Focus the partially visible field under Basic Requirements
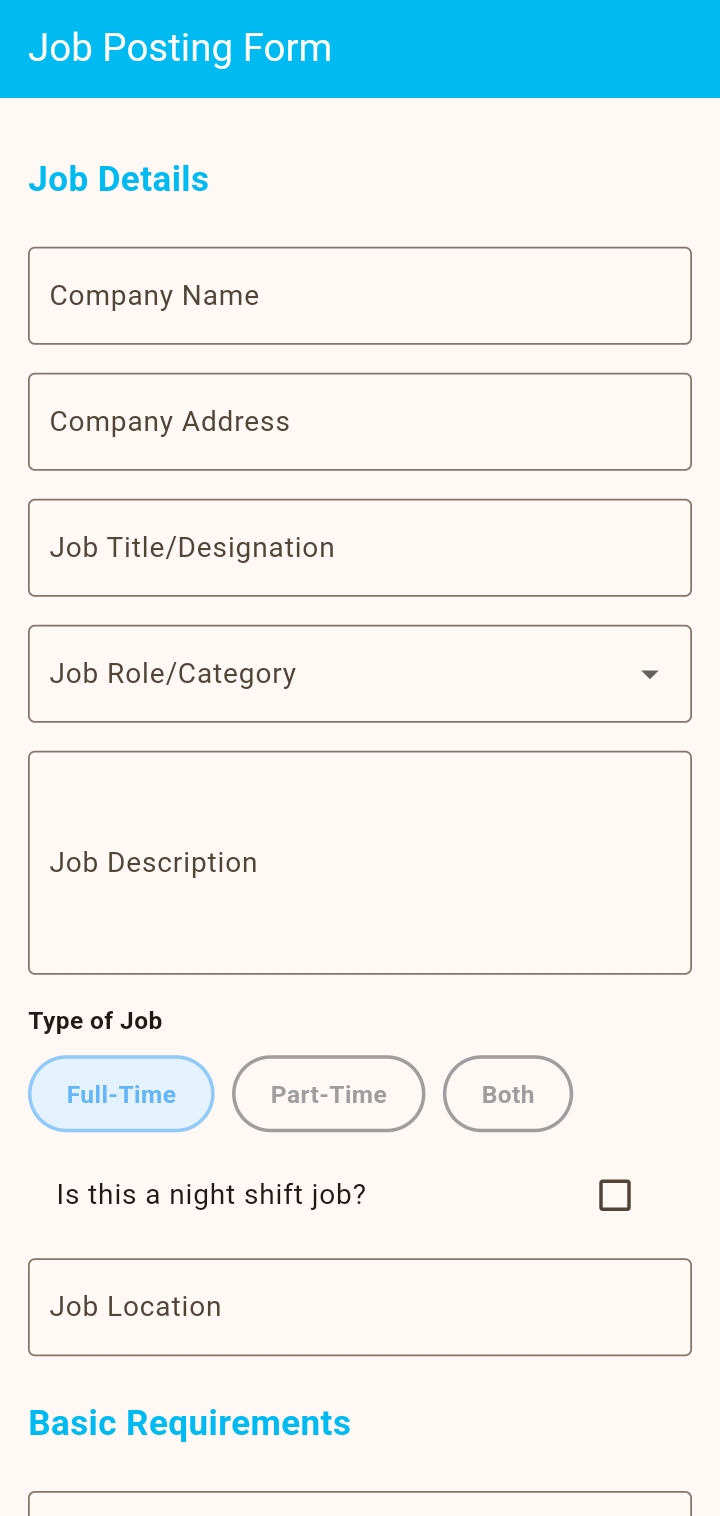Image resolution: width=720 pixels, height=1516 pixels. [x=360, y=1504]
